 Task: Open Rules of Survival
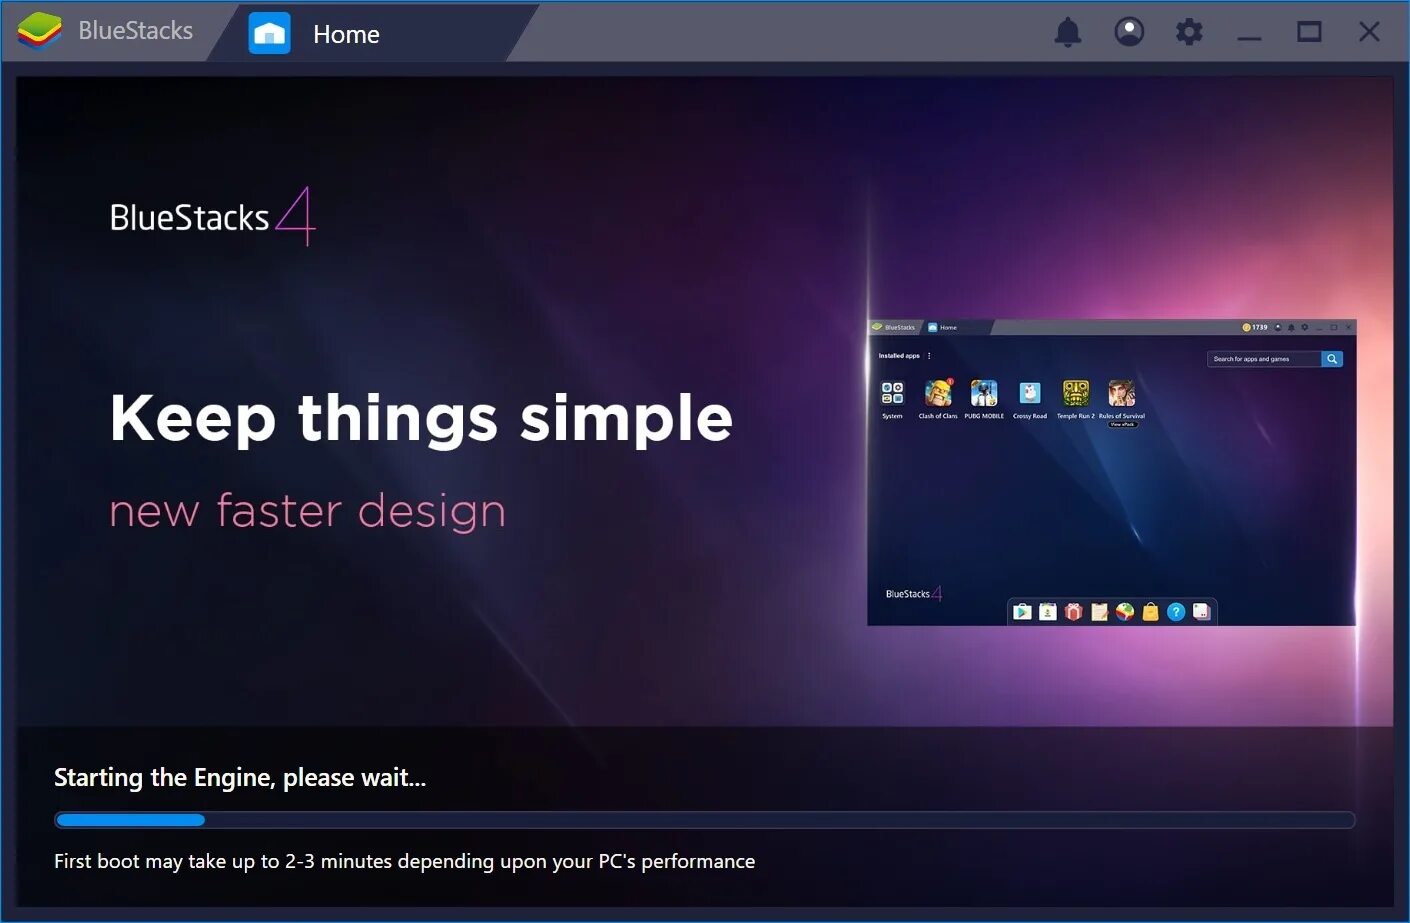[1121, 392]
